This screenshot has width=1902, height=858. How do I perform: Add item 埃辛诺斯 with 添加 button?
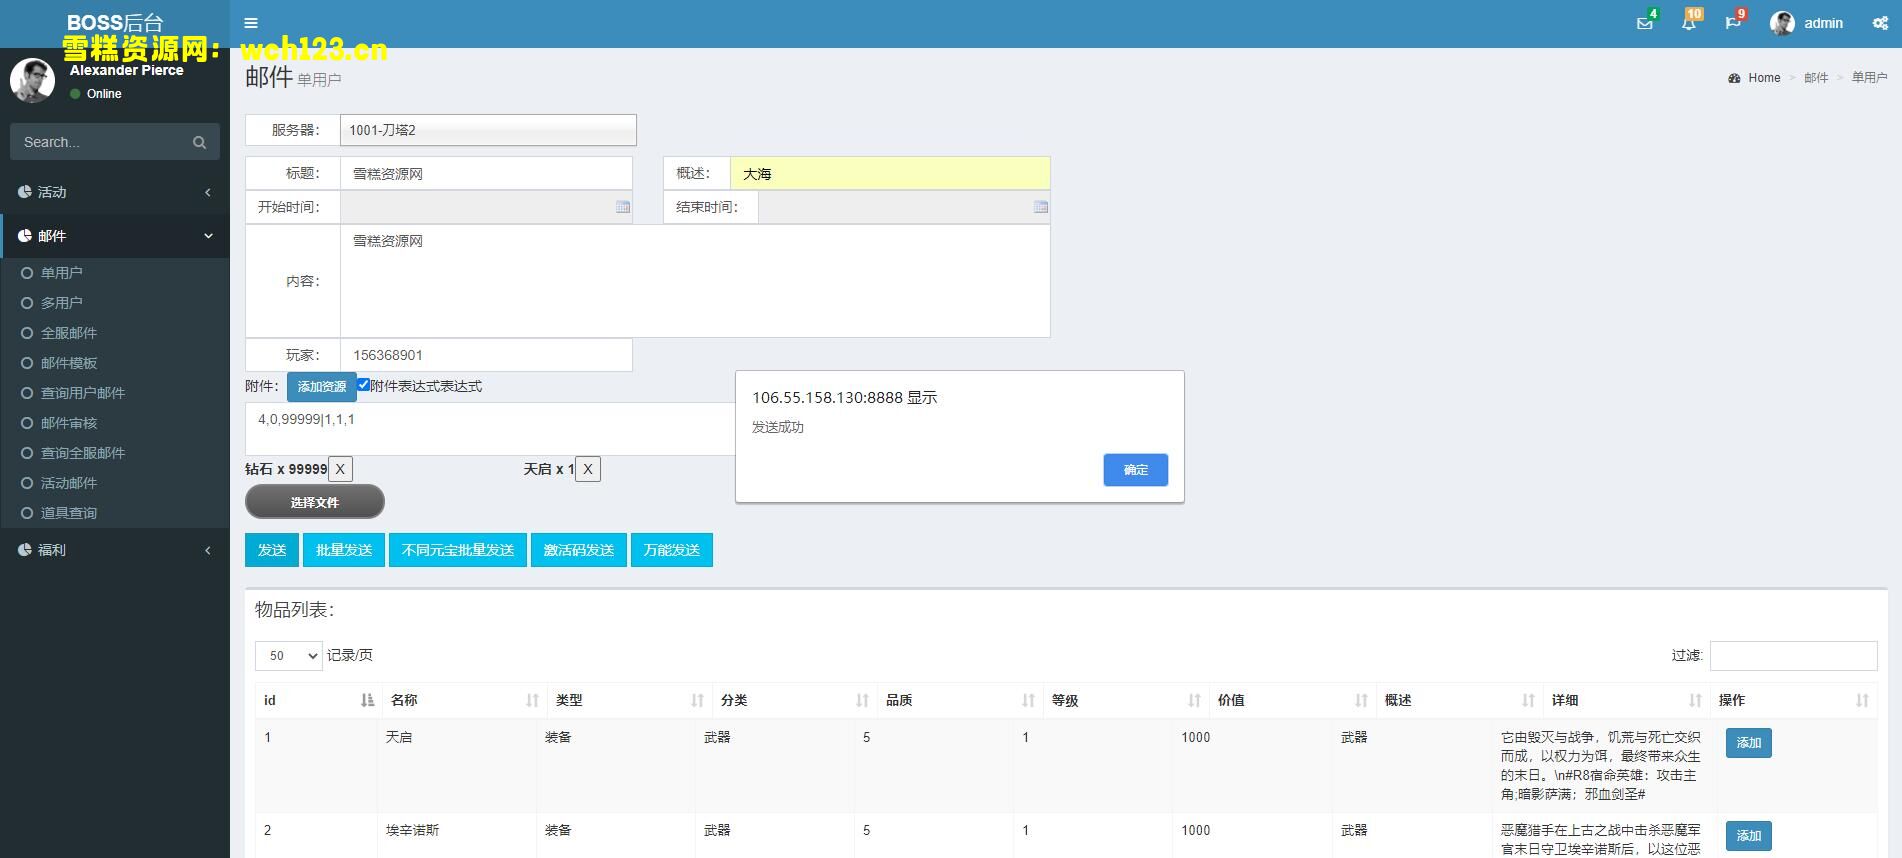click(x=1748, y=836)
